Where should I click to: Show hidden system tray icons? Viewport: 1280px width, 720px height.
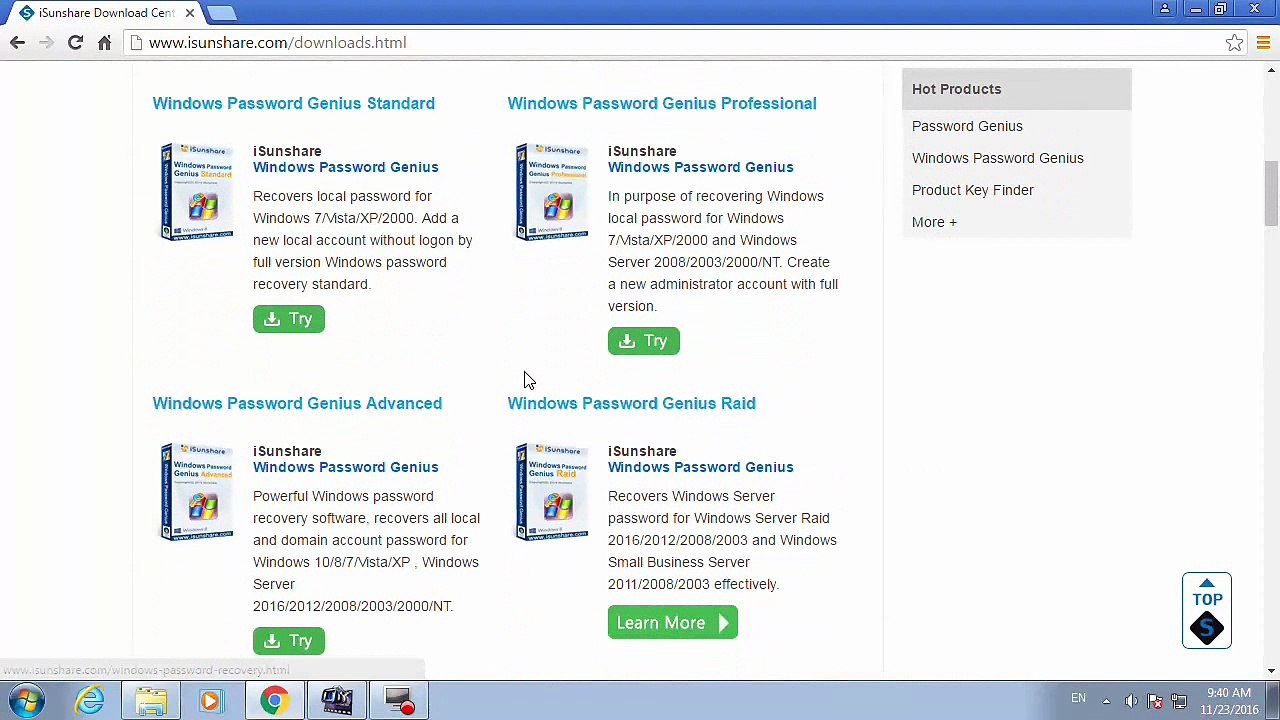[x=1106, y=700]
